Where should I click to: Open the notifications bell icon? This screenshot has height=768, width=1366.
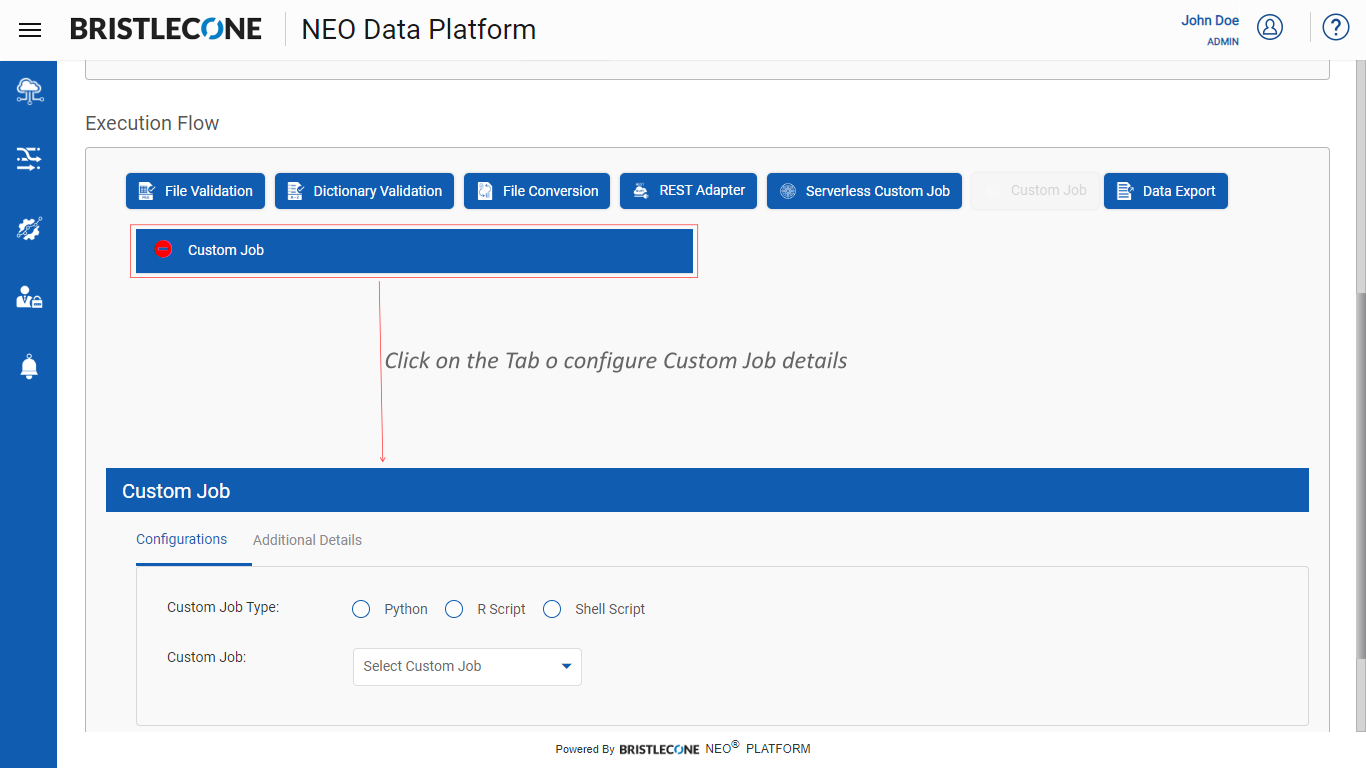[29, 367]
